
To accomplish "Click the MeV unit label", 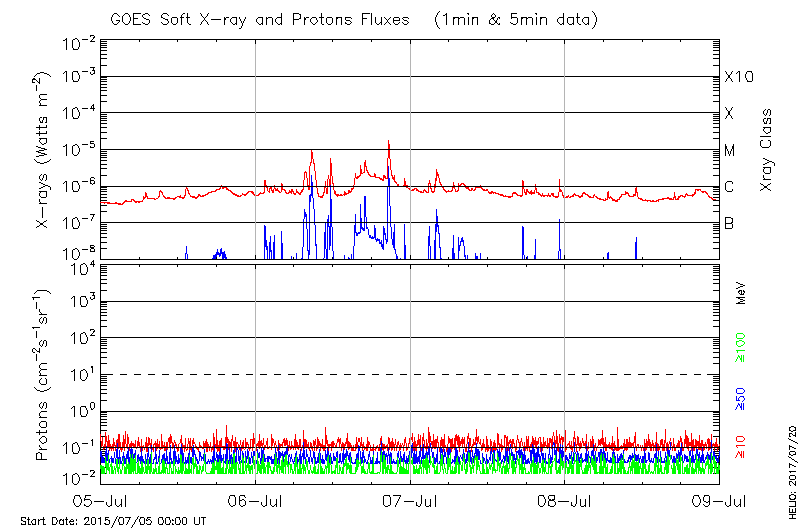I will tap(742, 295).
